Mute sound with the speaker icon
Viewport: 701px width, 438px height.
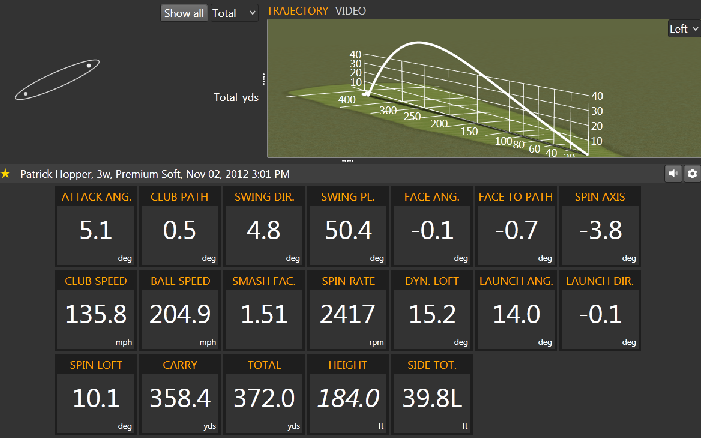pos(673,173)
